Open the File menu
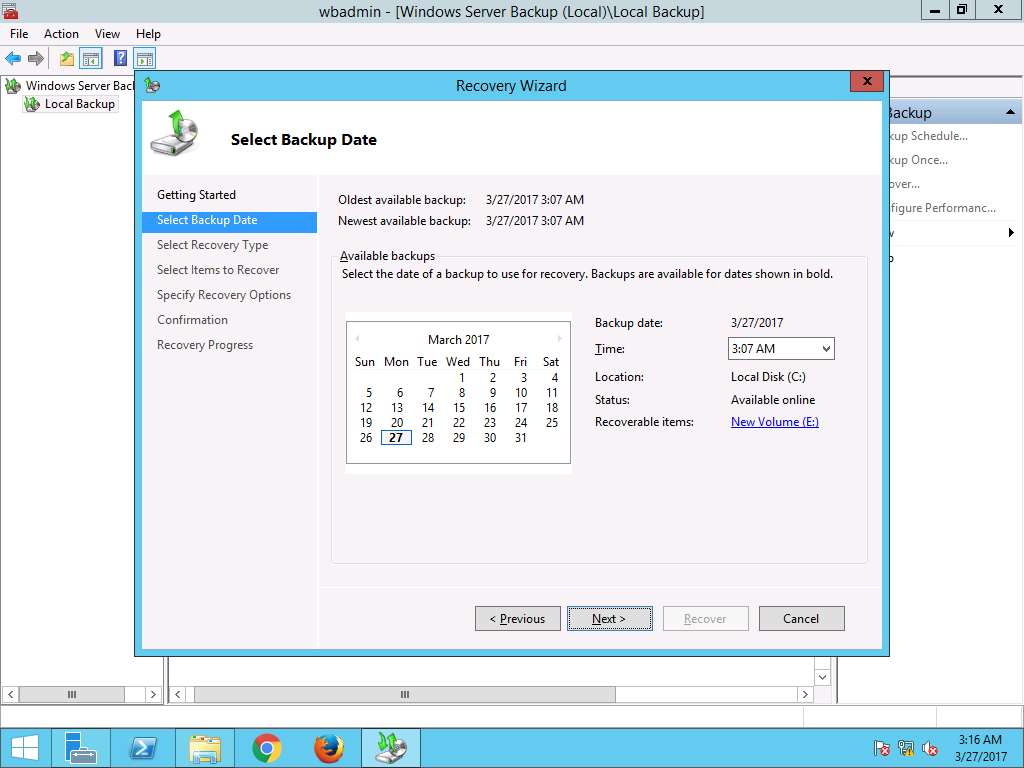 pyautogui.click(x=19, y=34)
